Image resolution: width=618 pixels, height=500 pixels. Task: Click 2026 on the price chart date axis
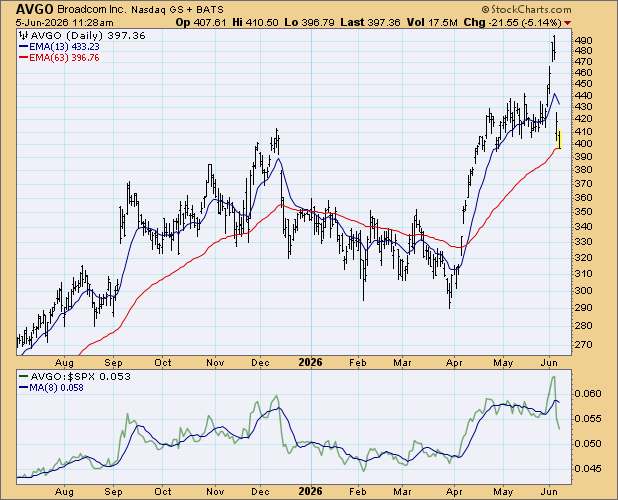coord(310,362)
